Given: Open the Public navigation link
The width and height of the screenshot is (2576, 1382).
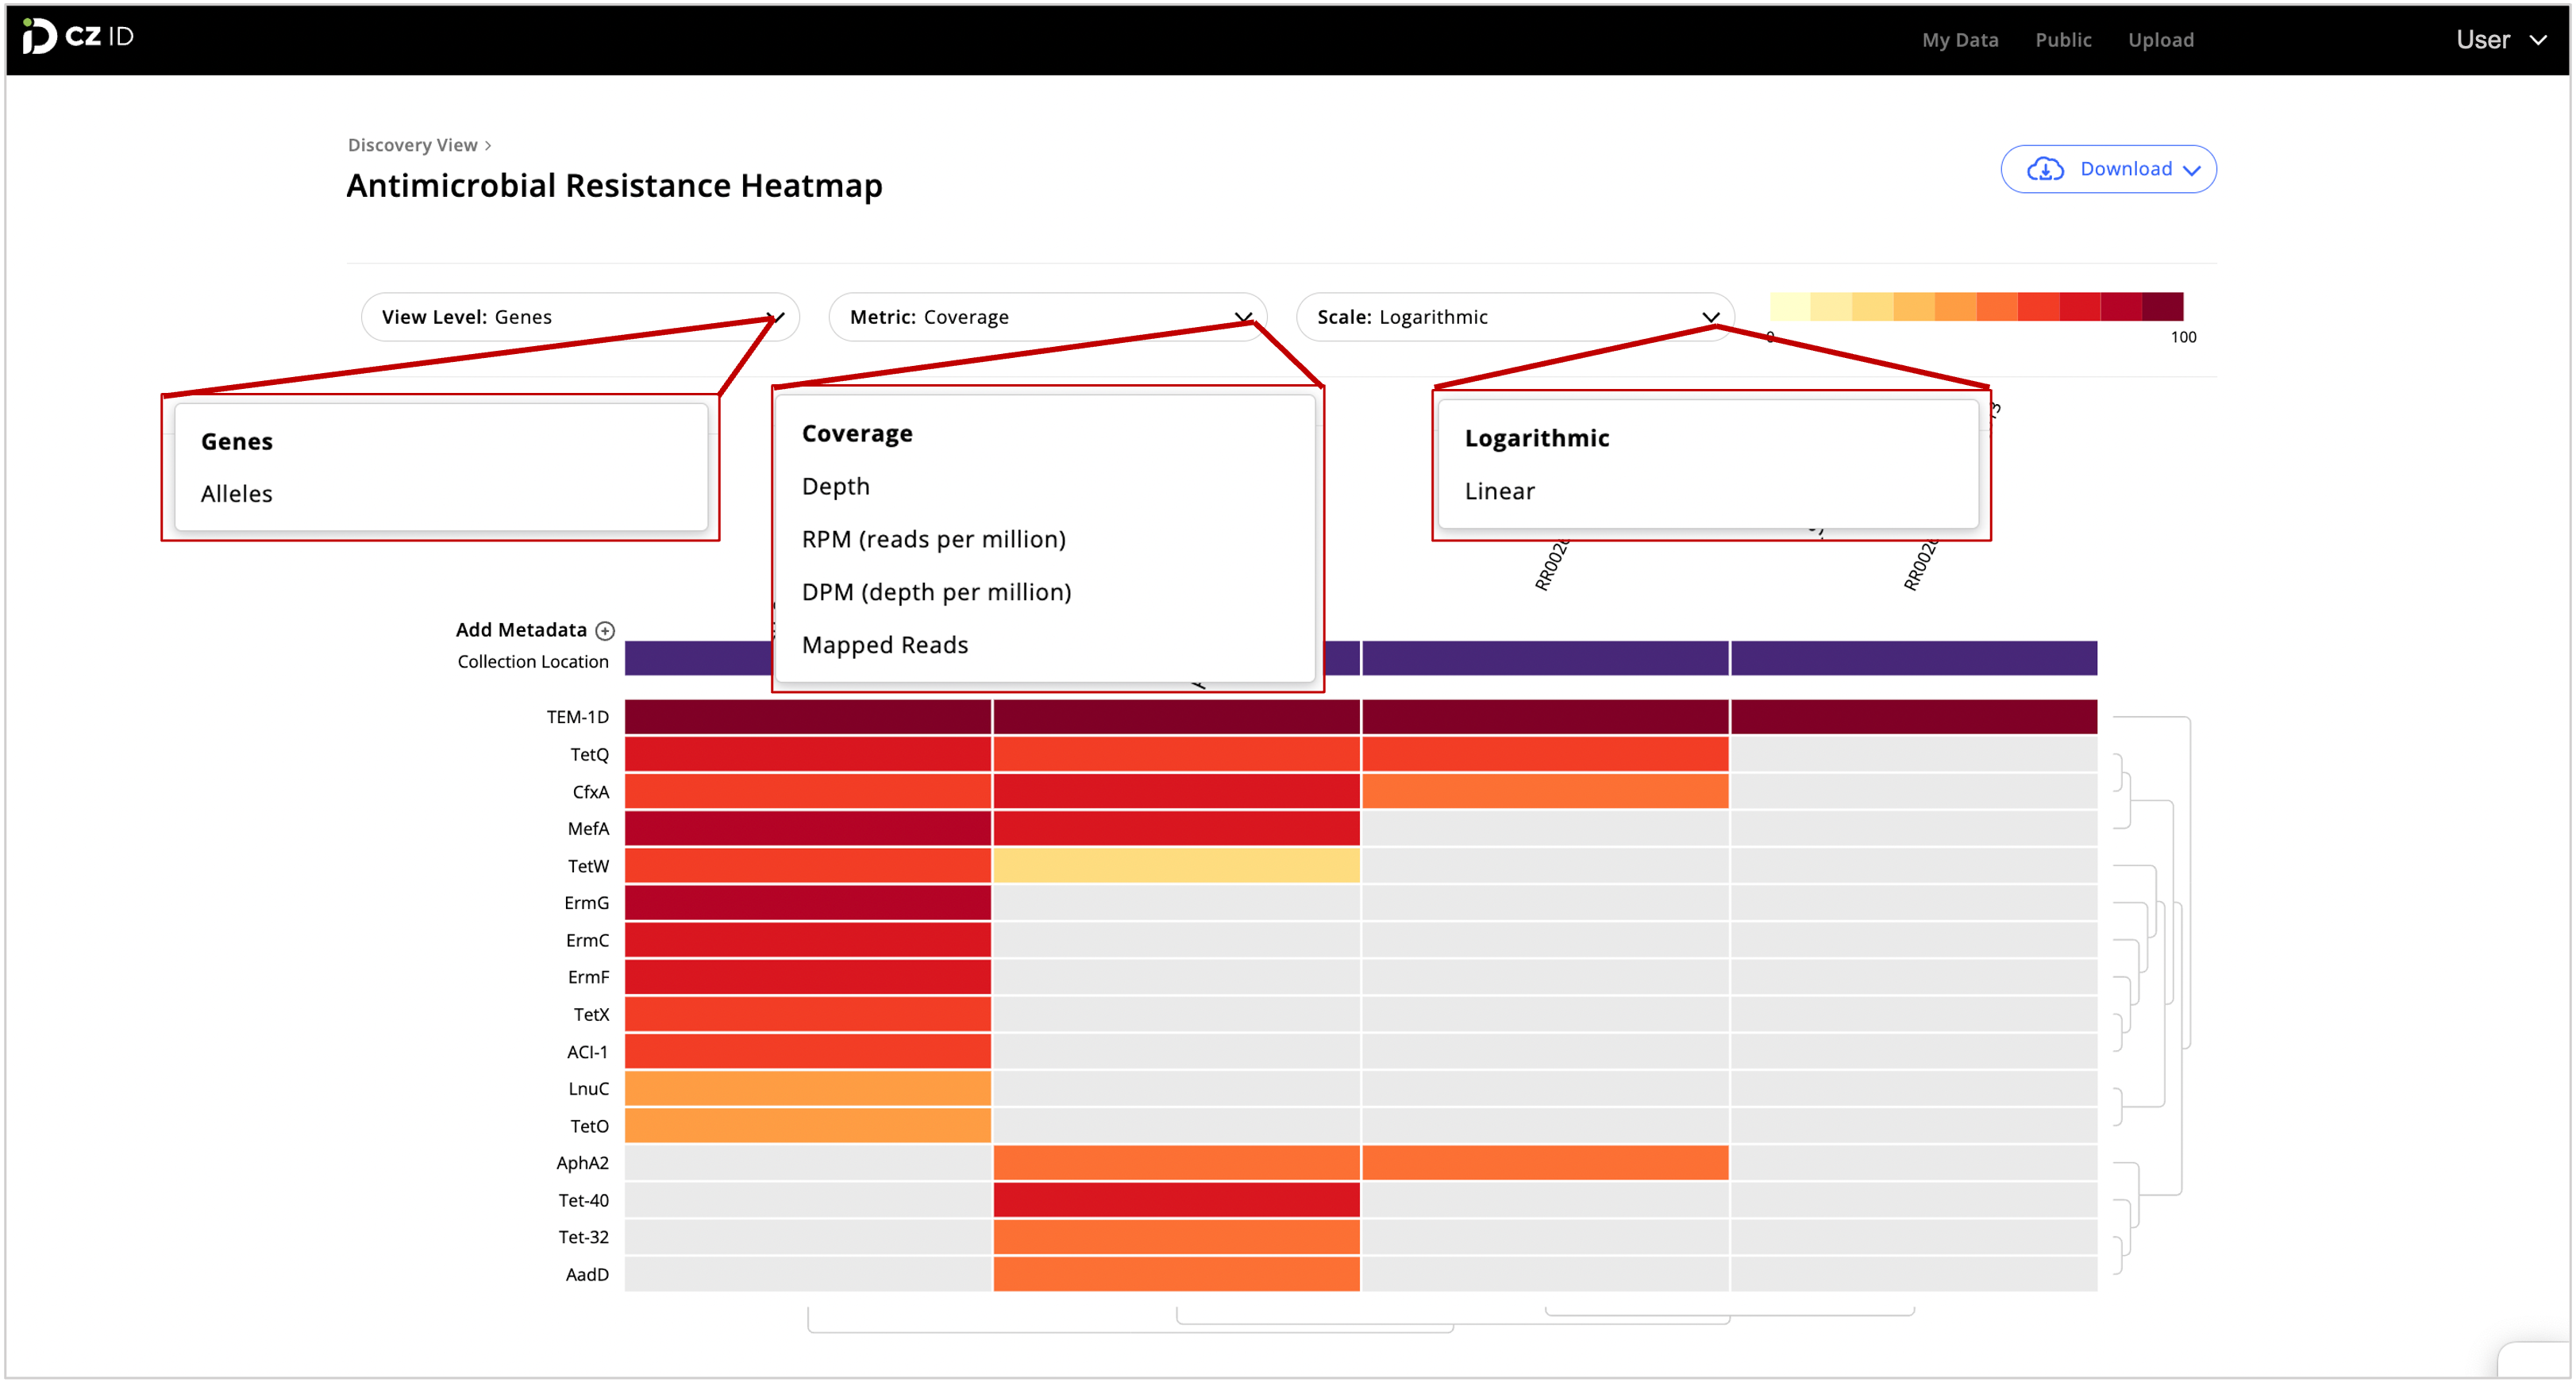Looking at the screenshot, I should (2063, 40).
